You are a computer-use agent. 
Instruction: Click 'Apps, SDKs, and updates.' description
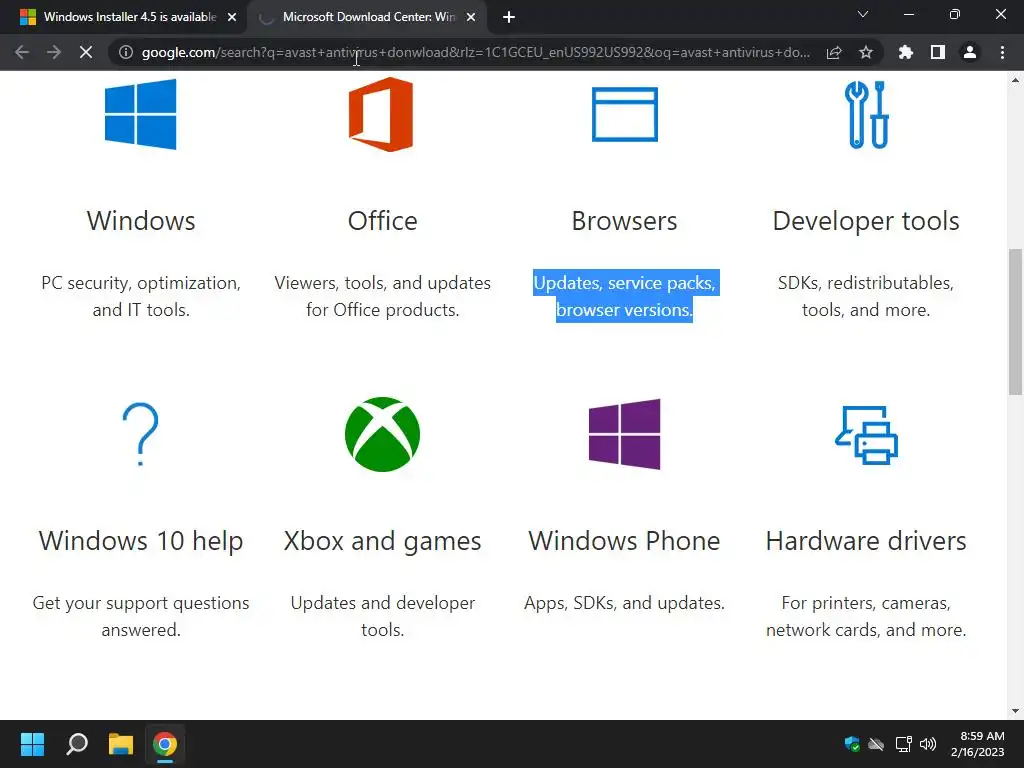pyautogui.click(x=624, y=602)
